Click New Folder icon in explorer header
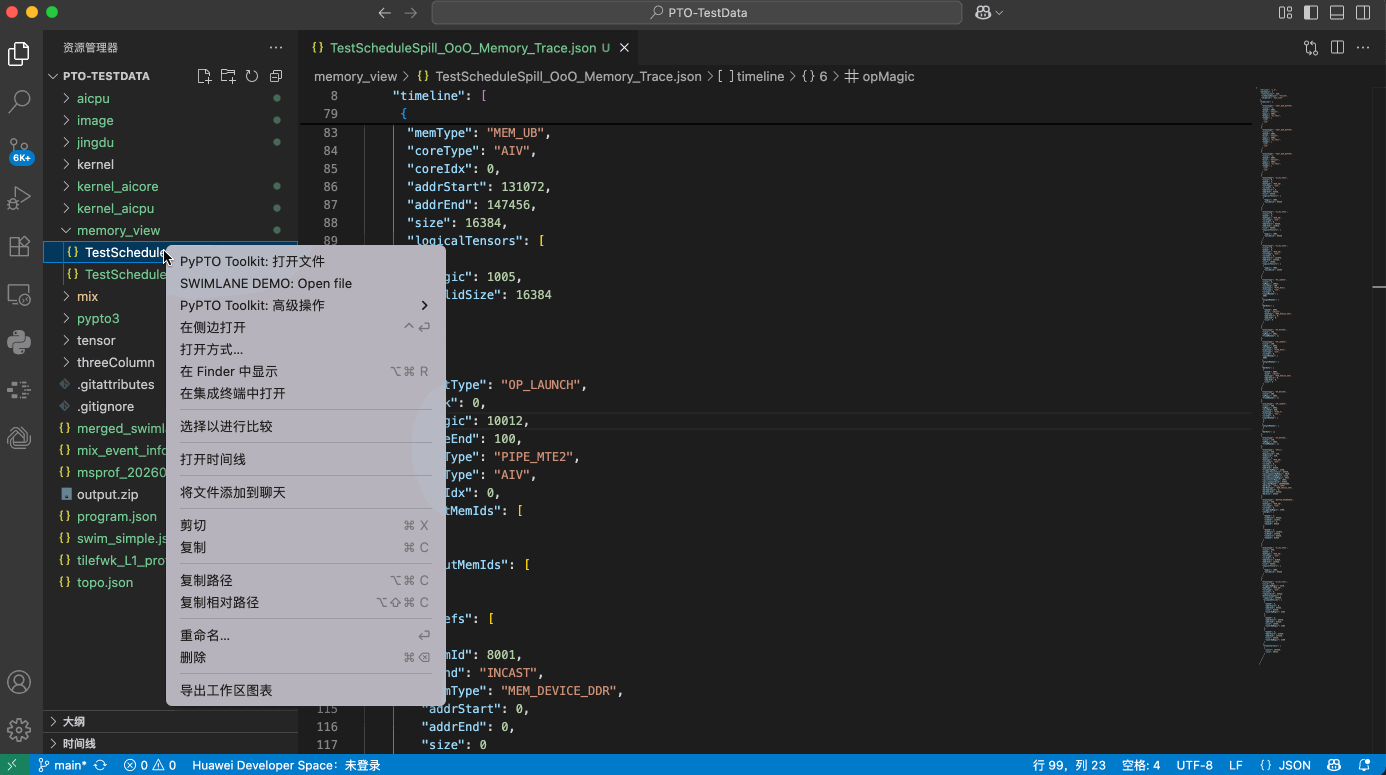 (x=228, y=76)
